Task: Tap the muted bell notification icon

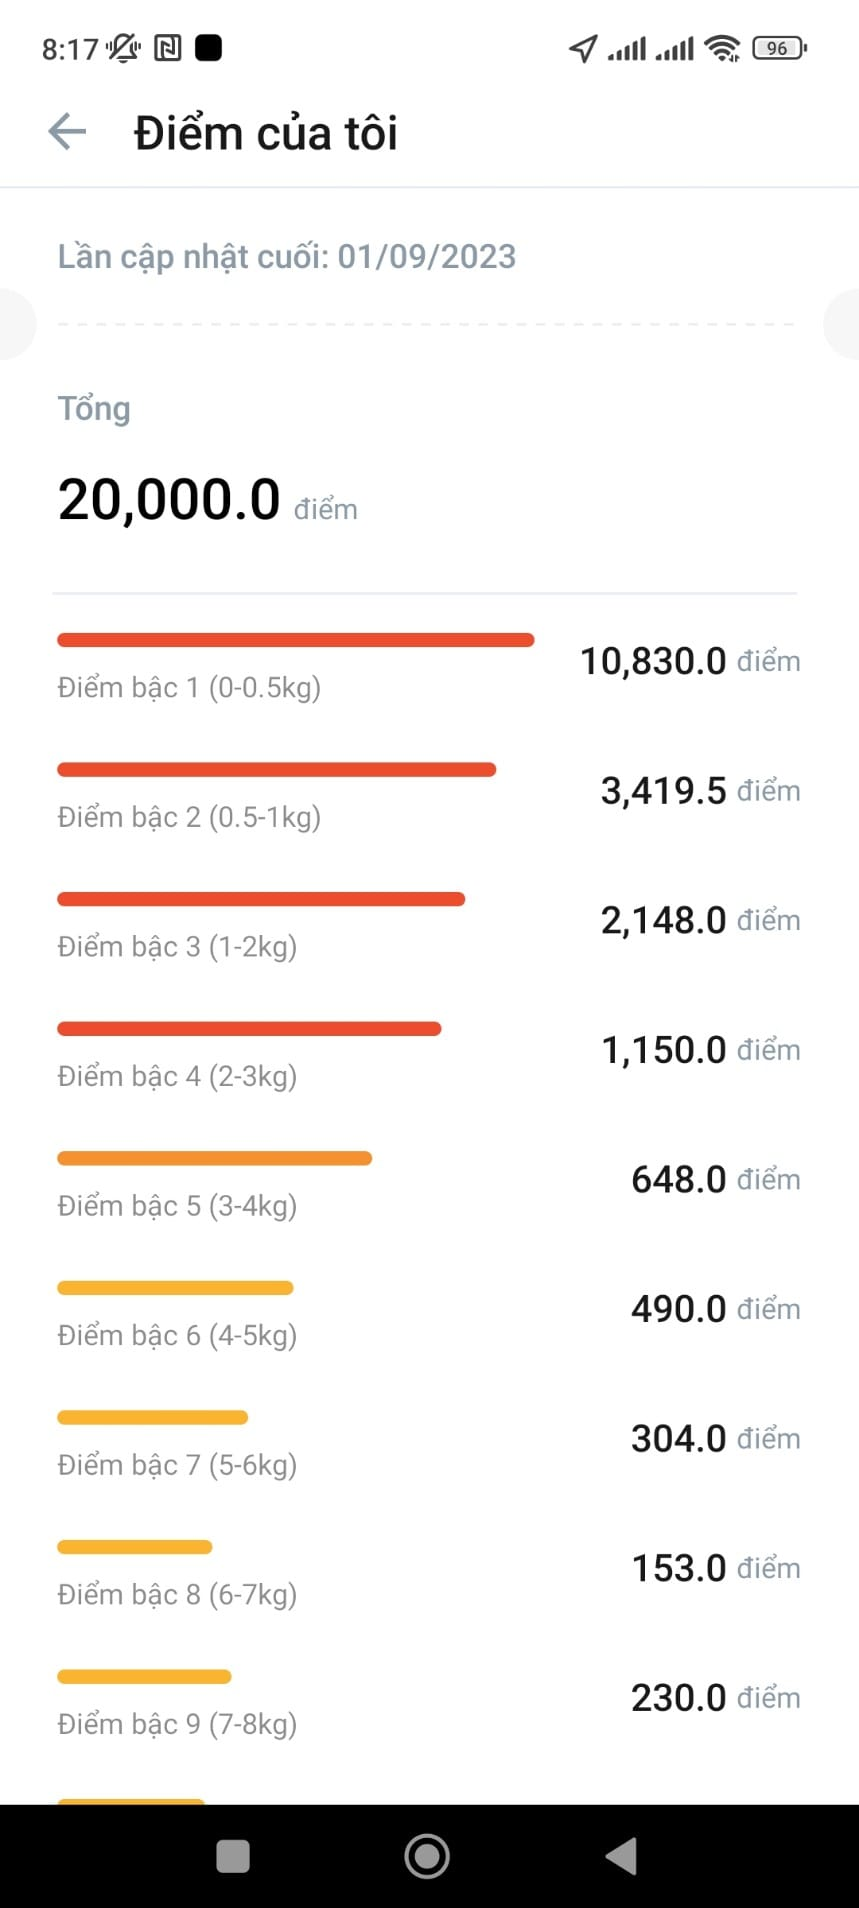Action: pos(124,48)
